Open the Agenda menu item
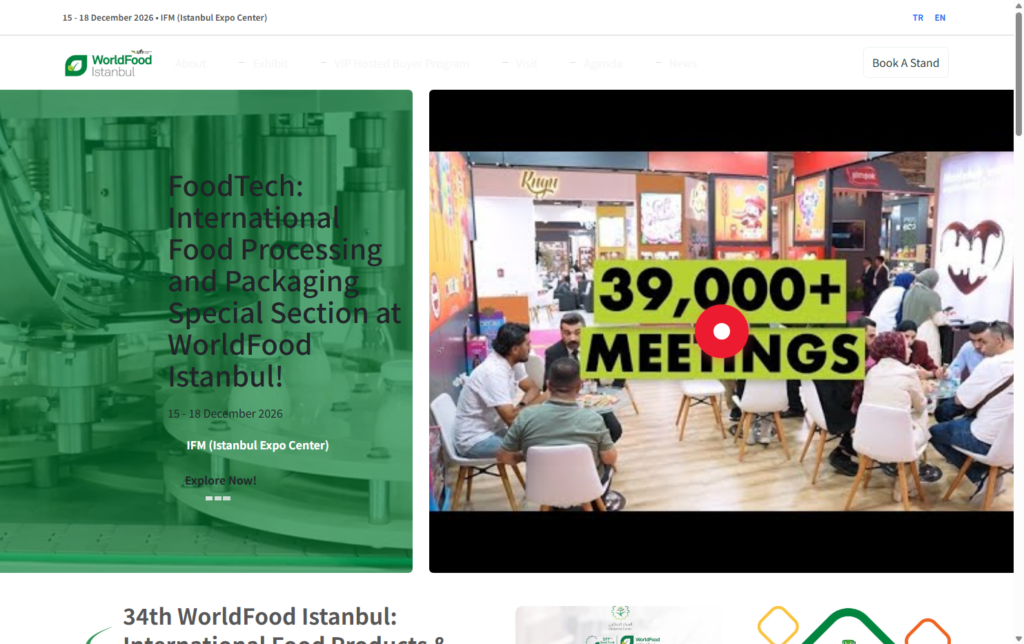The height and width of the screenshot is (644, 1024). tap(602, 63)
